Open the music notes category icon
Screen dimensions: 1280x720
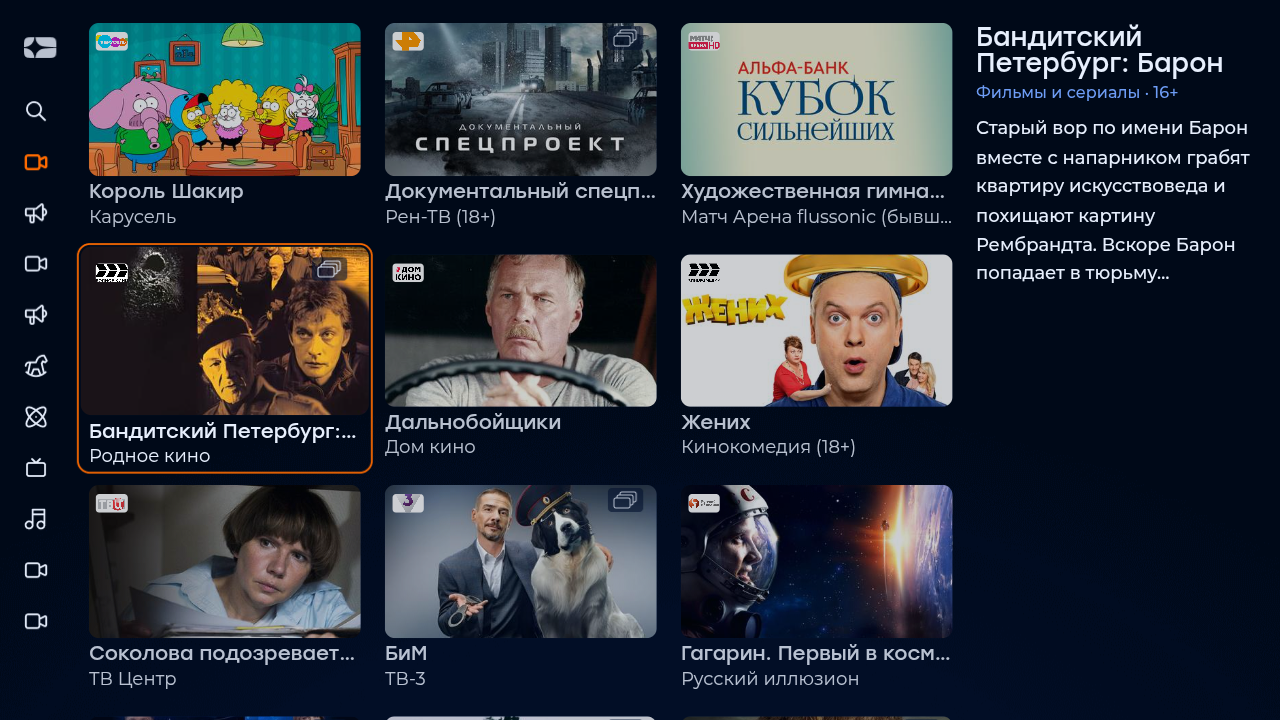click(x=36, y=519)
